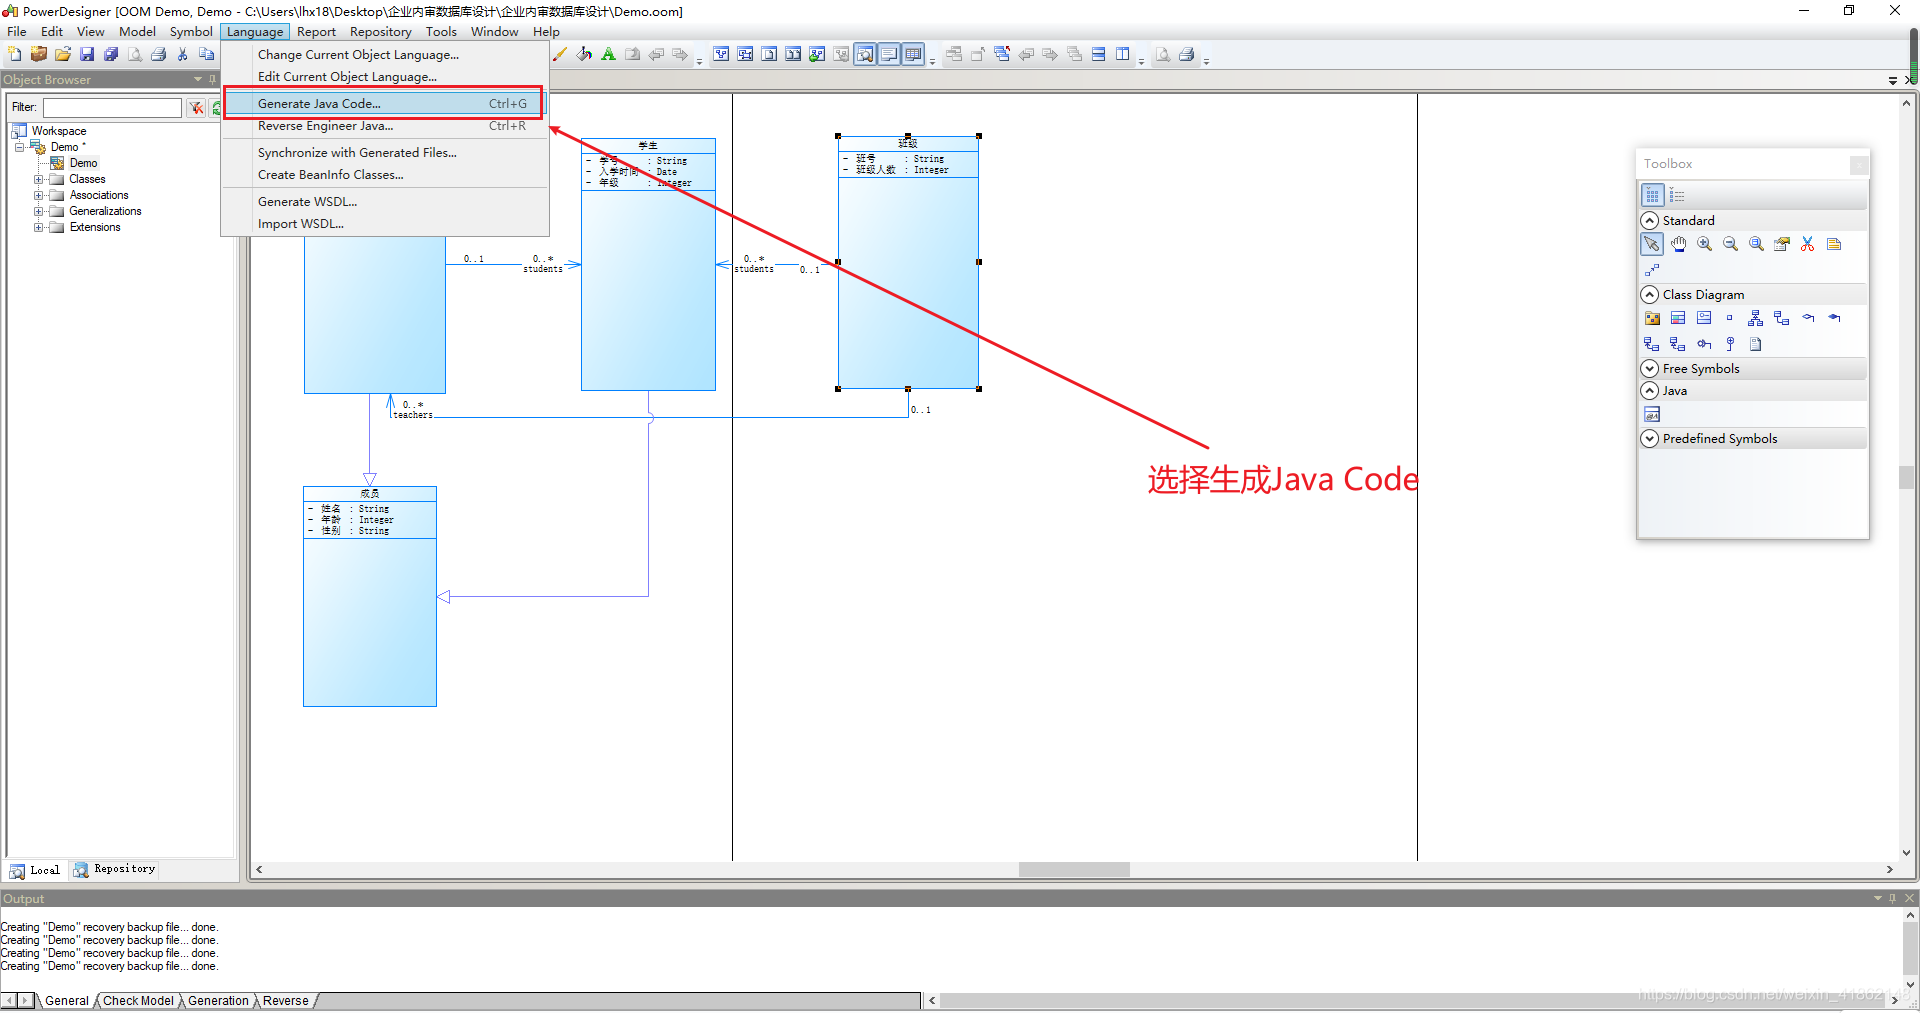
Task: Select the Java annotation tool in Toolbox
Action: pyautogui.click(x=1652, y=414)
